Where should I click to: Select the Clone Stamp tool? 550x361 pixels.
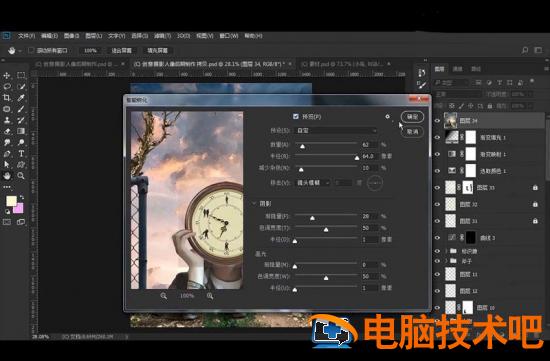(x=7, y=120)
